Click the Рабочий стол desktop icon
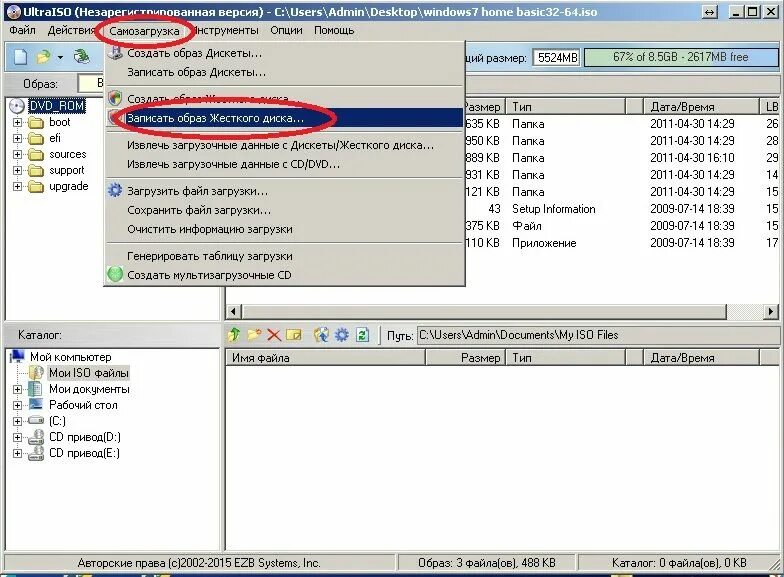The width and height of the screenshot is (784, 577). [x=36, y=404]
